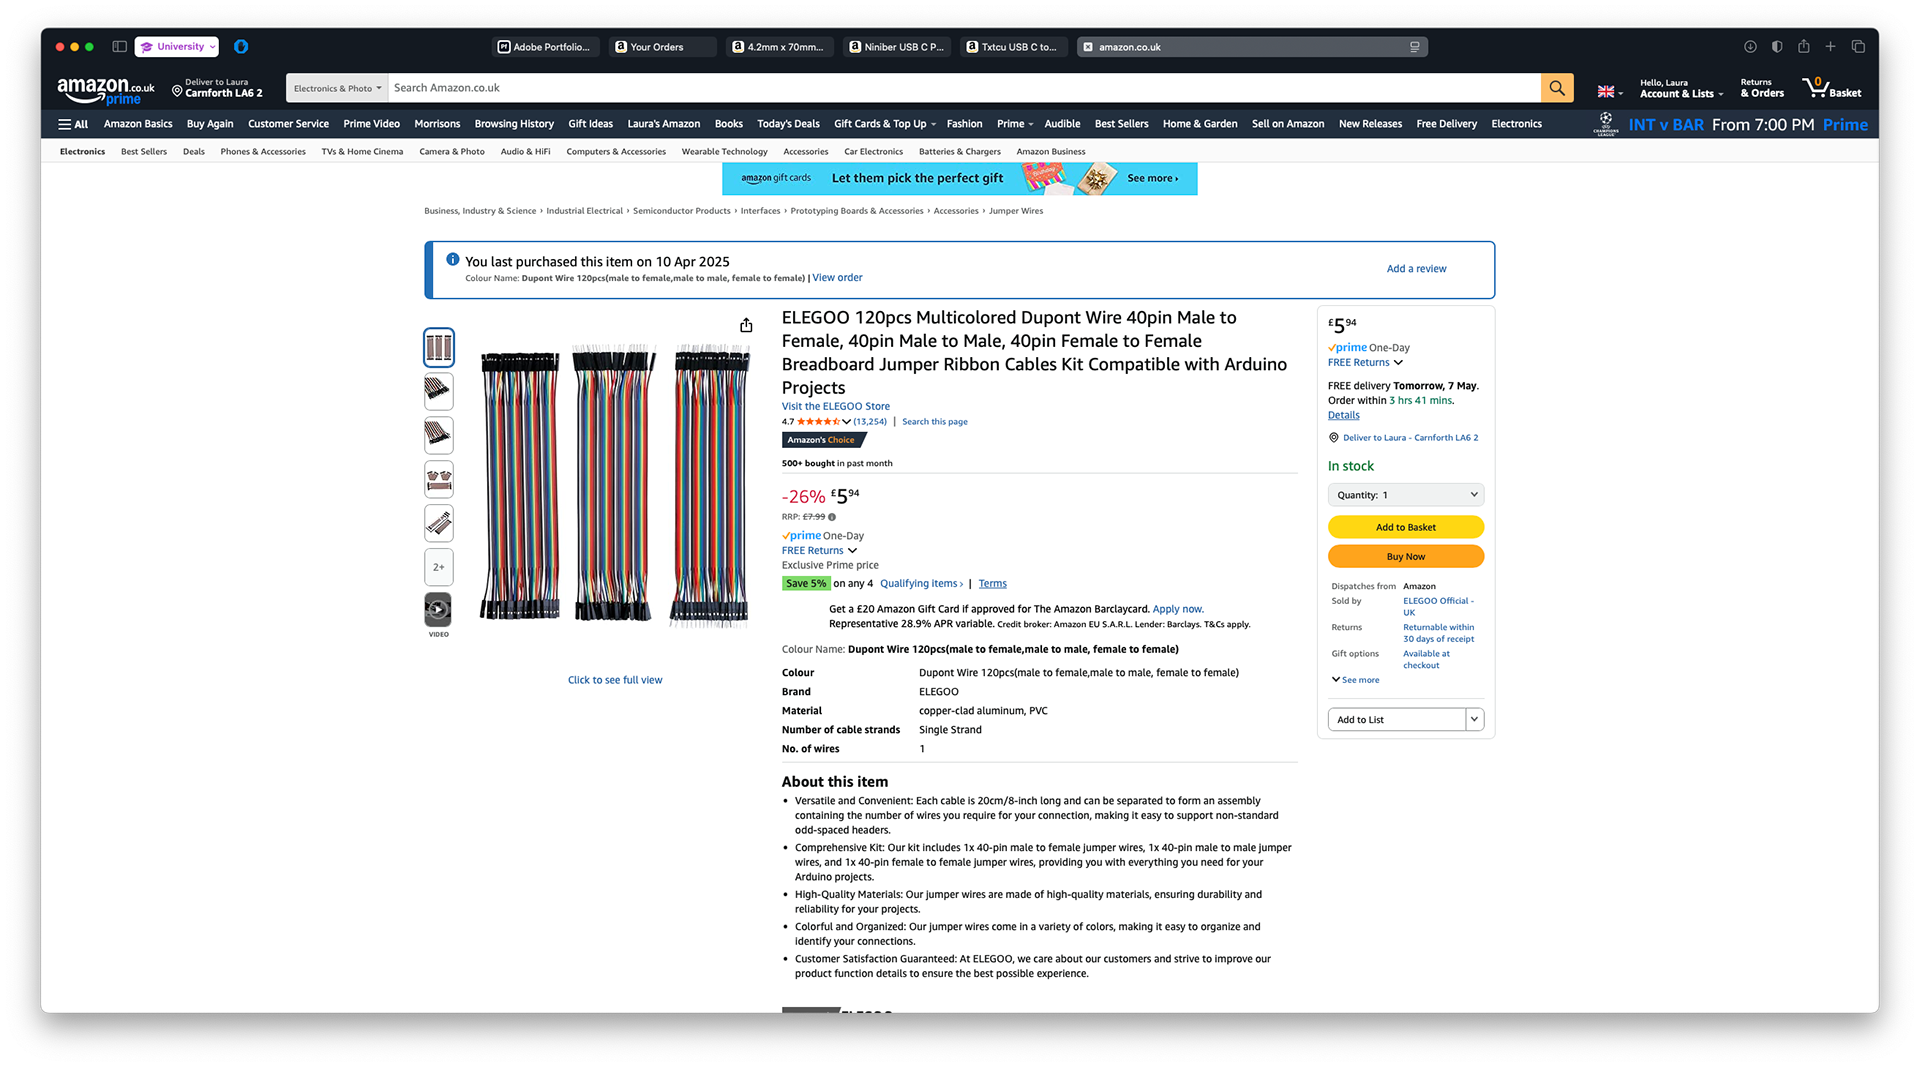Viewport: 1920px width, 1067px height.
Task: Click the Add to Basket button
Action: (1405, 527)
